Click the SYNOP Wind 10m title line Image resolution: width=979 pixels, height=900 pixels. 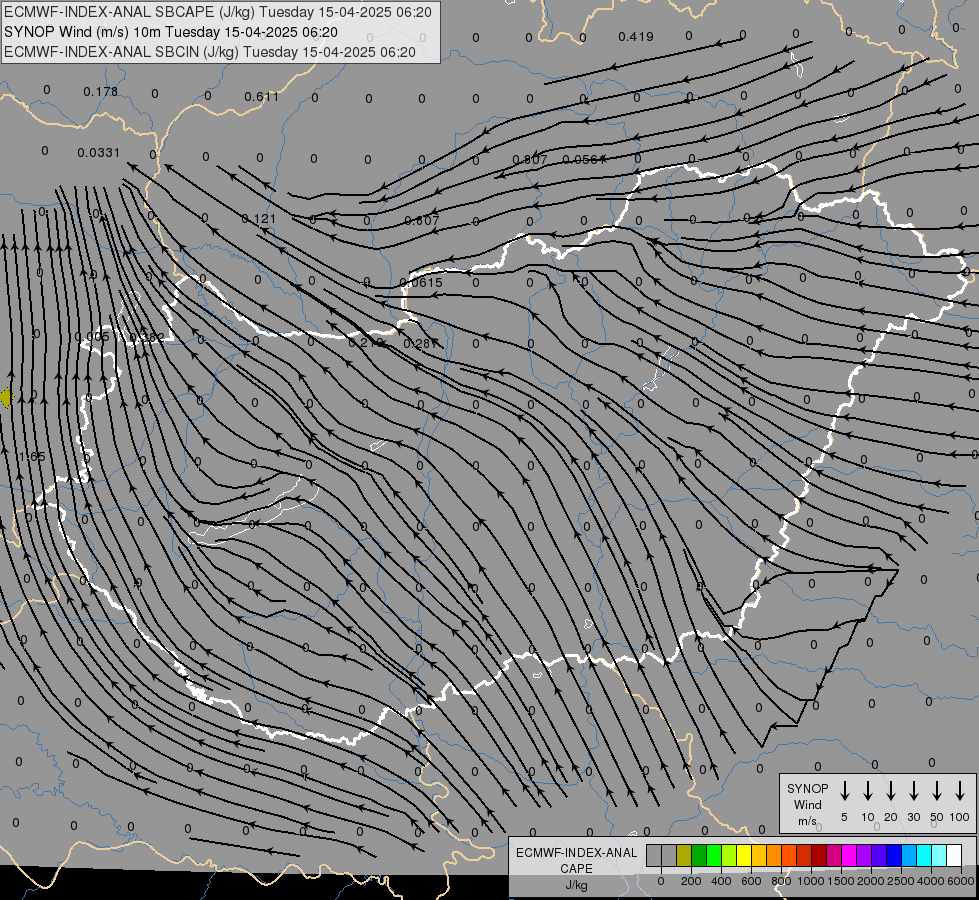coord(170,32)
